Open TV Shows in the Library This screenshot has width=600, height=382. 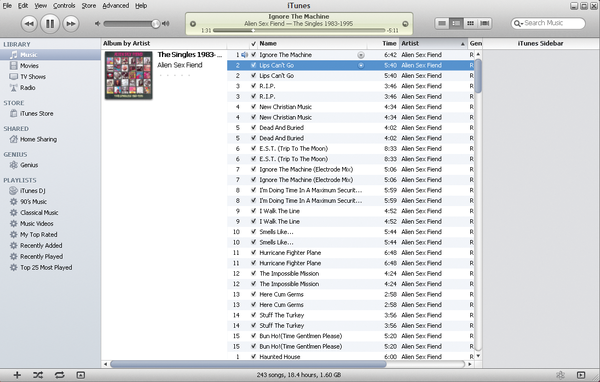(x=33, y=77)
